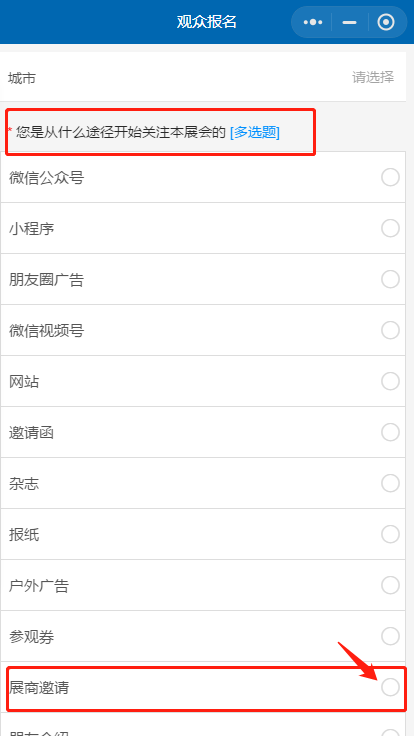Viewport: 414px width, 736px height.
Task: Open the three-dot more menu
Action: [x=313, y=22]
